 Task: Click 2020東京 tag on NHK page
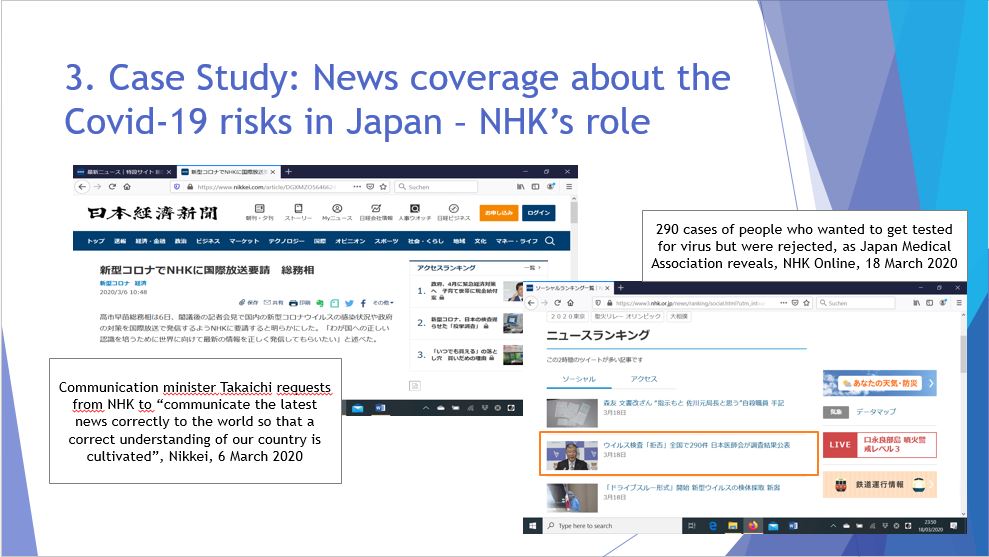[567, 316]
